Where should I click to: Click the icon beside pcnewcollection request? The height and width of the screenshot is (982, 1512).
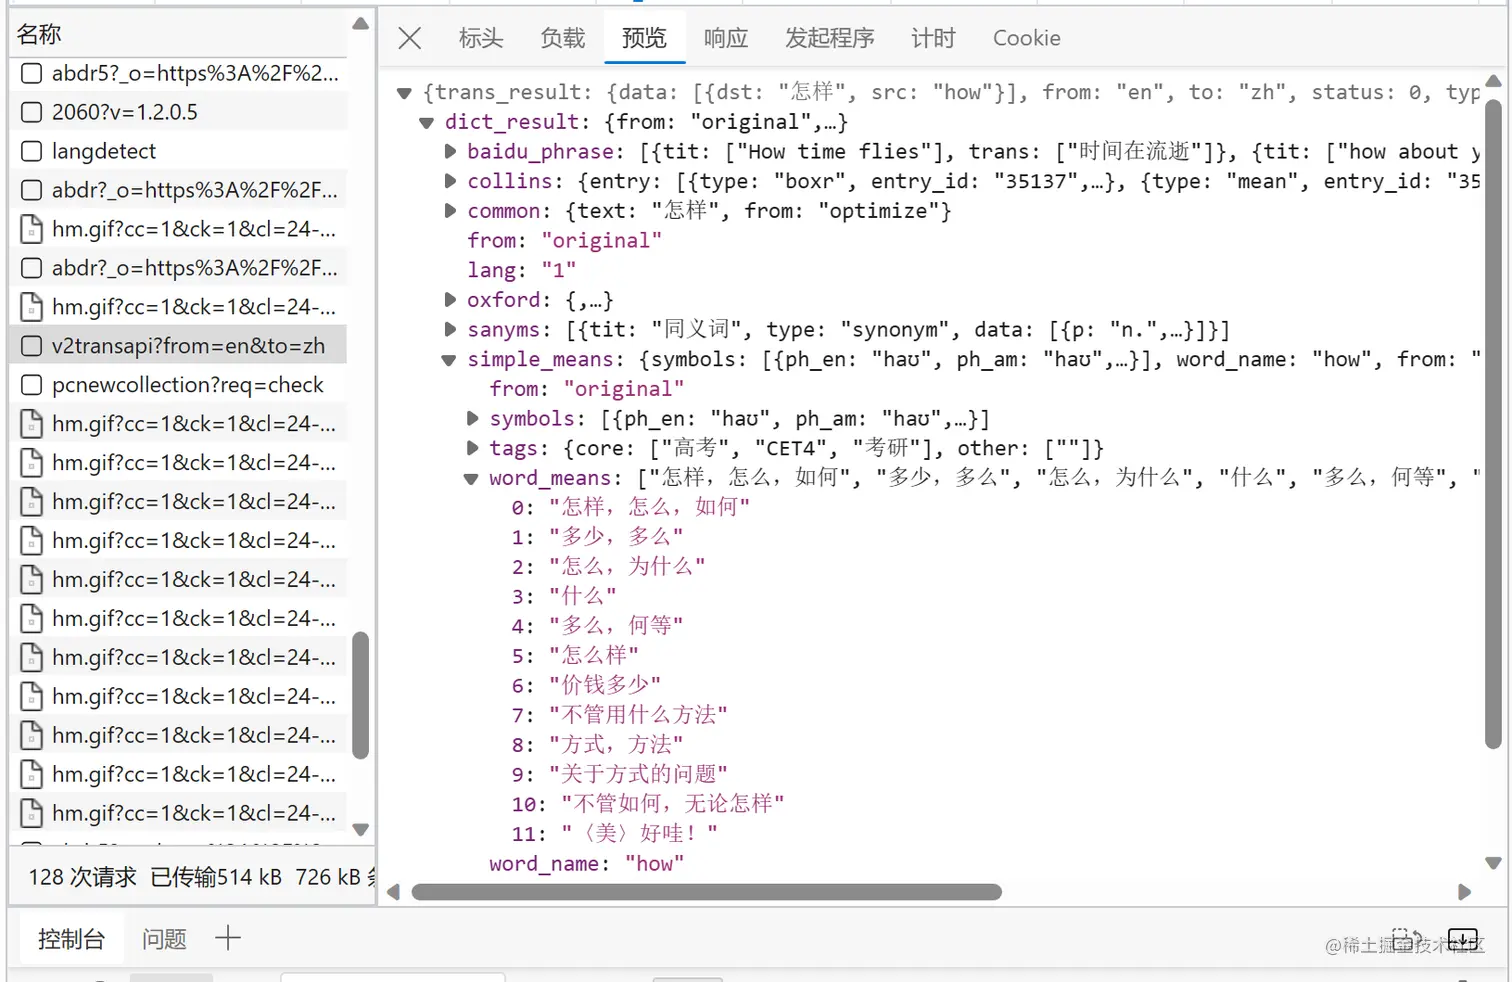point(32,385)
